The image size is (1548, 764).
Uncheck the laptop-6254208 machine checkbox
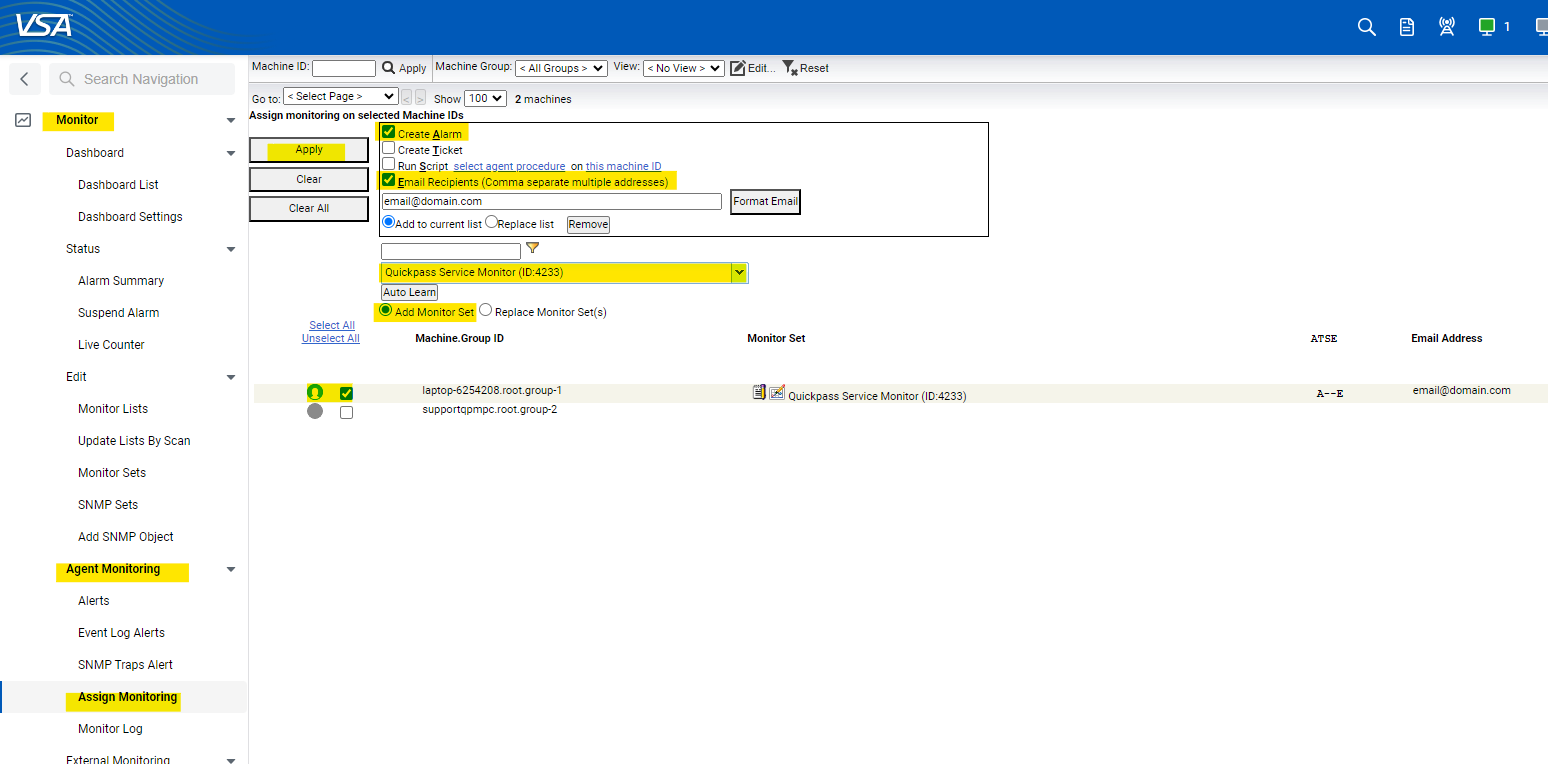tap(346, 393)
